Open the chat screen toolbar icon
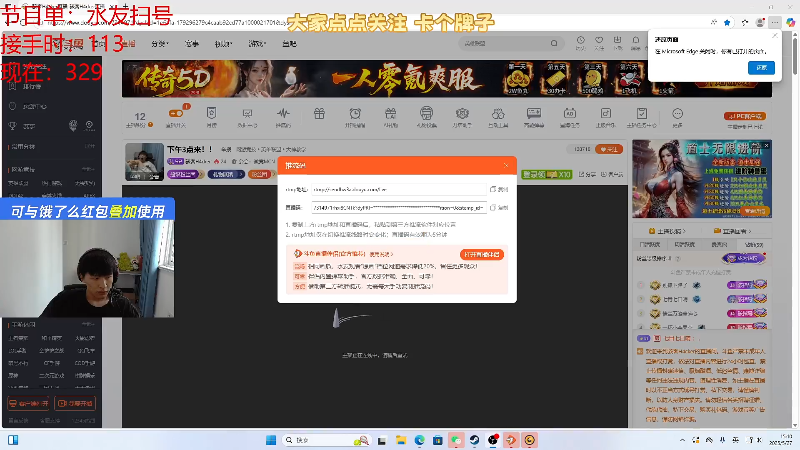The image size is (800, 450). (x=534, y=116)
